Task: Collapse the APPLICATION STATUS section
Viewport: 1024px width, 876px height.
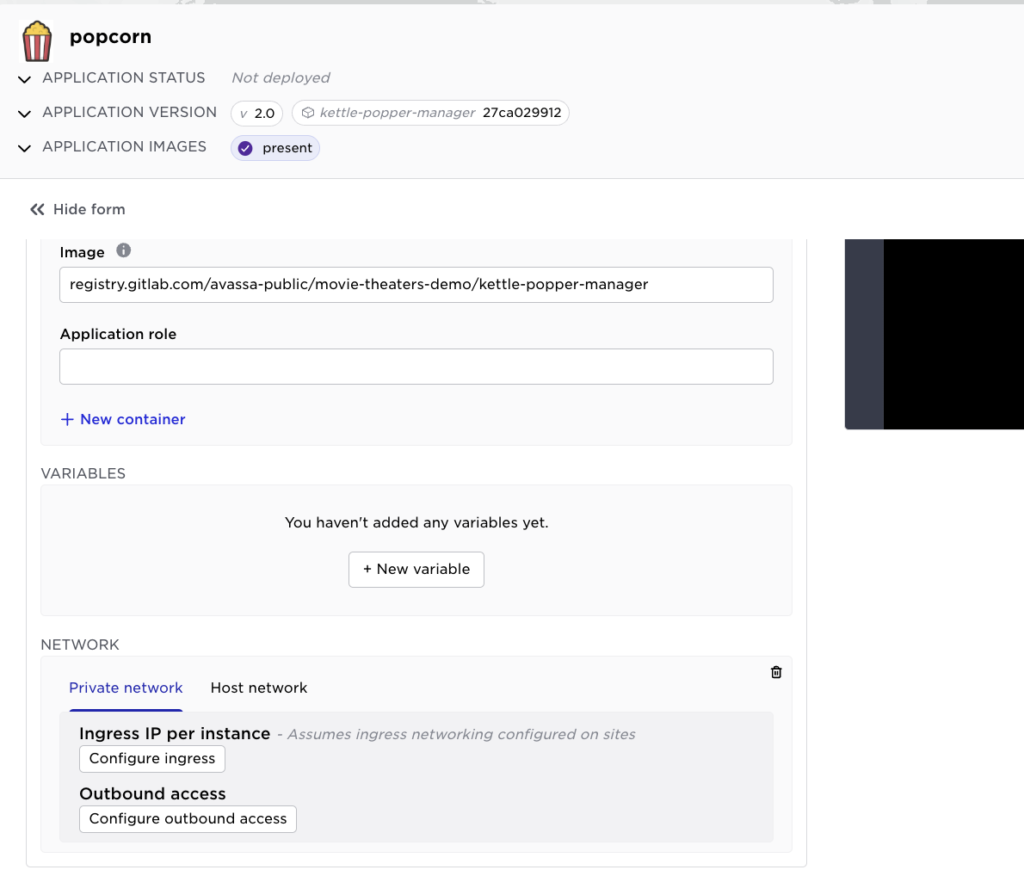Action: [x=24, y=78]
